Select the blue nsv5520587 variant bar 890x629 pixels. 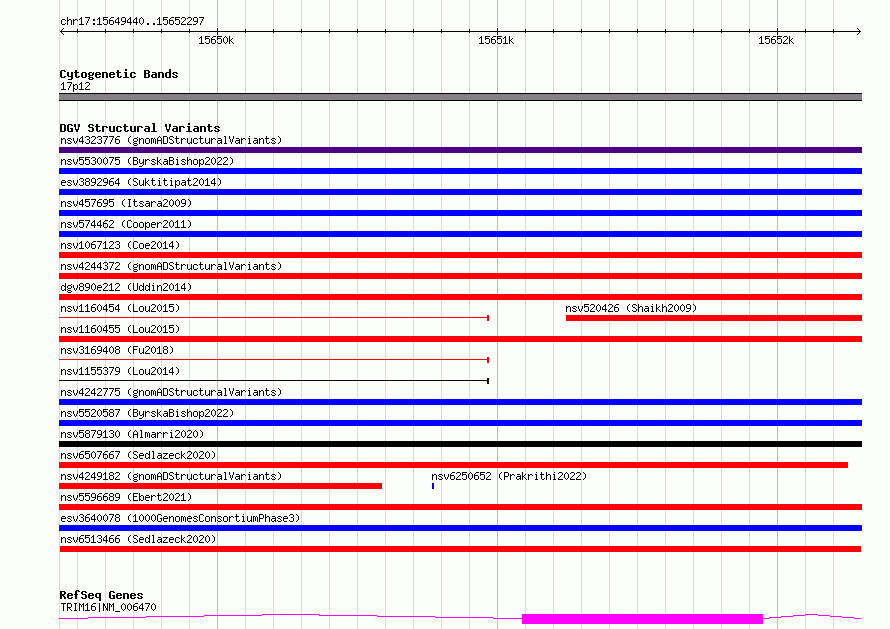460,423
